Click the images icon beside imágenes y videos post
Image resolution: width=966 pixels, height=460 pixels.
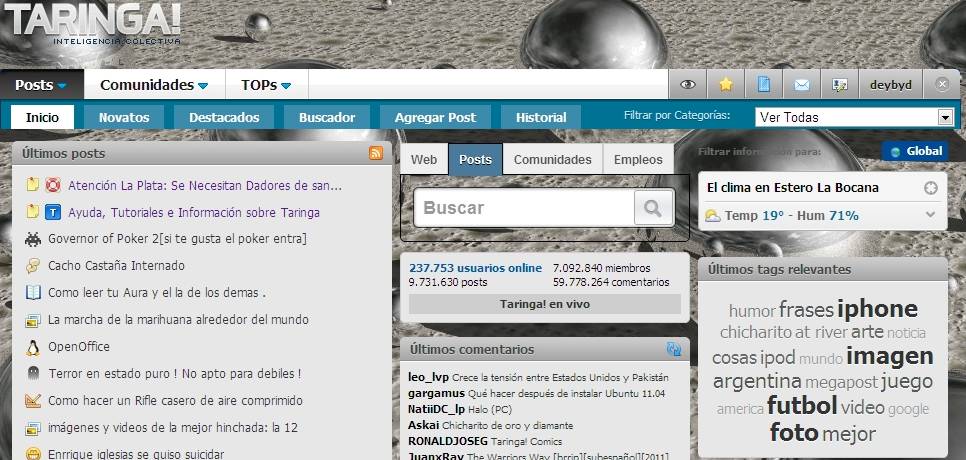[33, 428]
